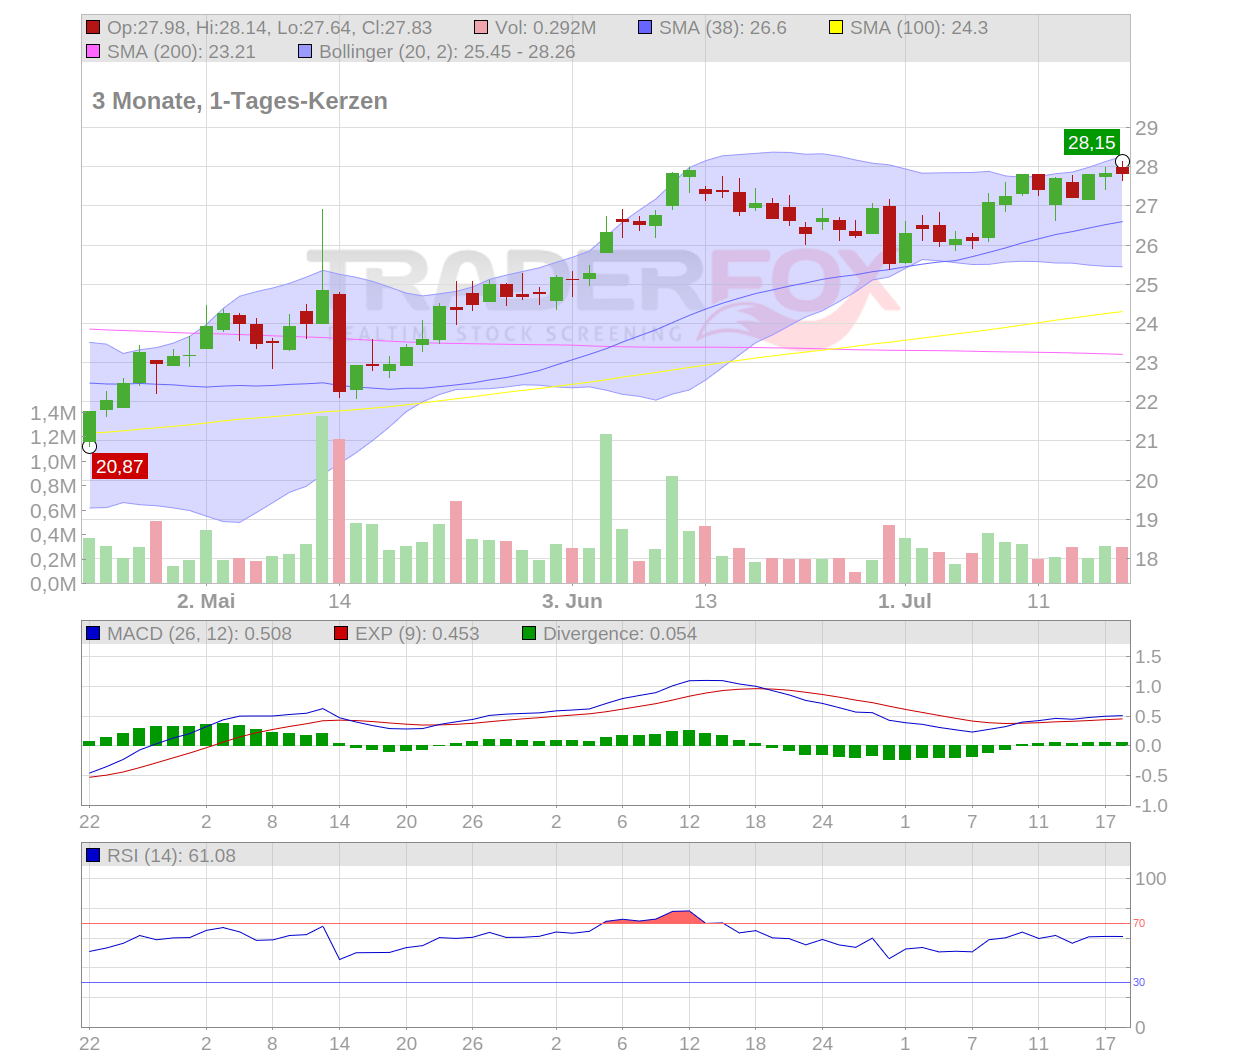Click the '2. Mai' date label
Screen dimensions: 1238x1063
tap(206, 601)
